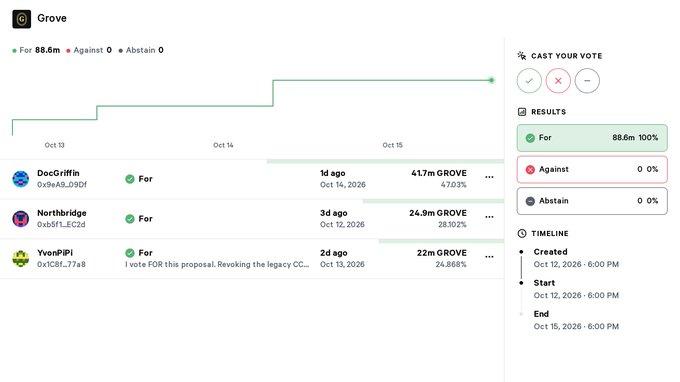
Task: Click the Grove logo icon
Action: pos(22,19)
